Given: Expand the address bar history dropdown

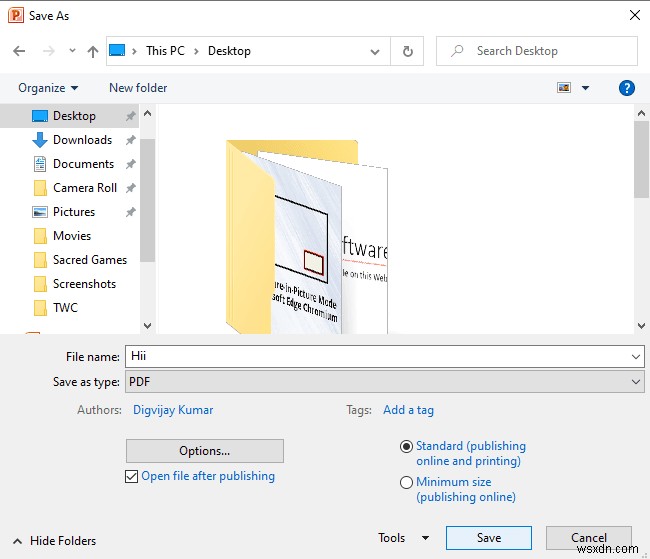Looking at the screenshot, I should click(x=375, y=51).
